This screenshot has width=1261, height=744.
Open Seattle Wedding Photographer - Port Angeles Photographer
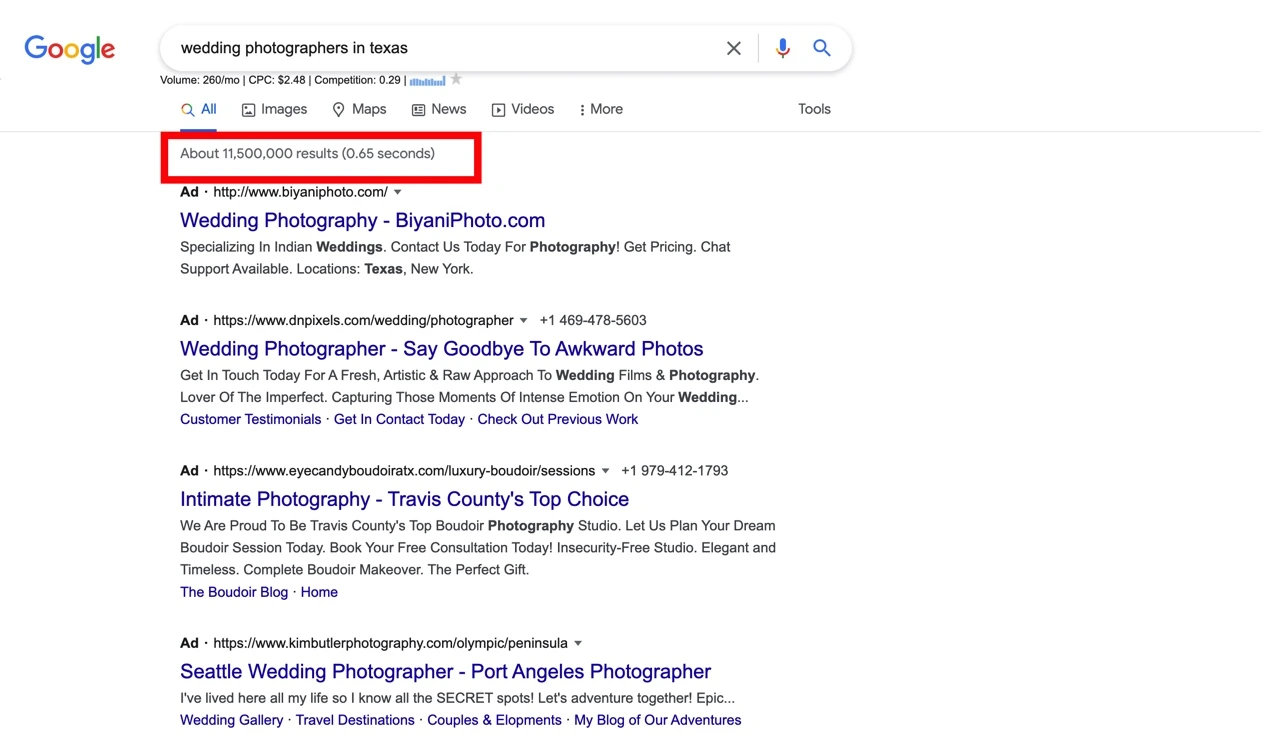(x=445, y=672)
